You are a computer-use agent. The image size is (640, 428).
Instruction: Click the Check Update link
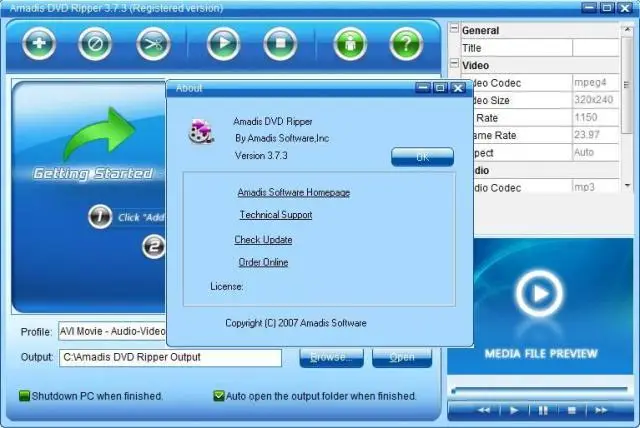tap(263, 240)
